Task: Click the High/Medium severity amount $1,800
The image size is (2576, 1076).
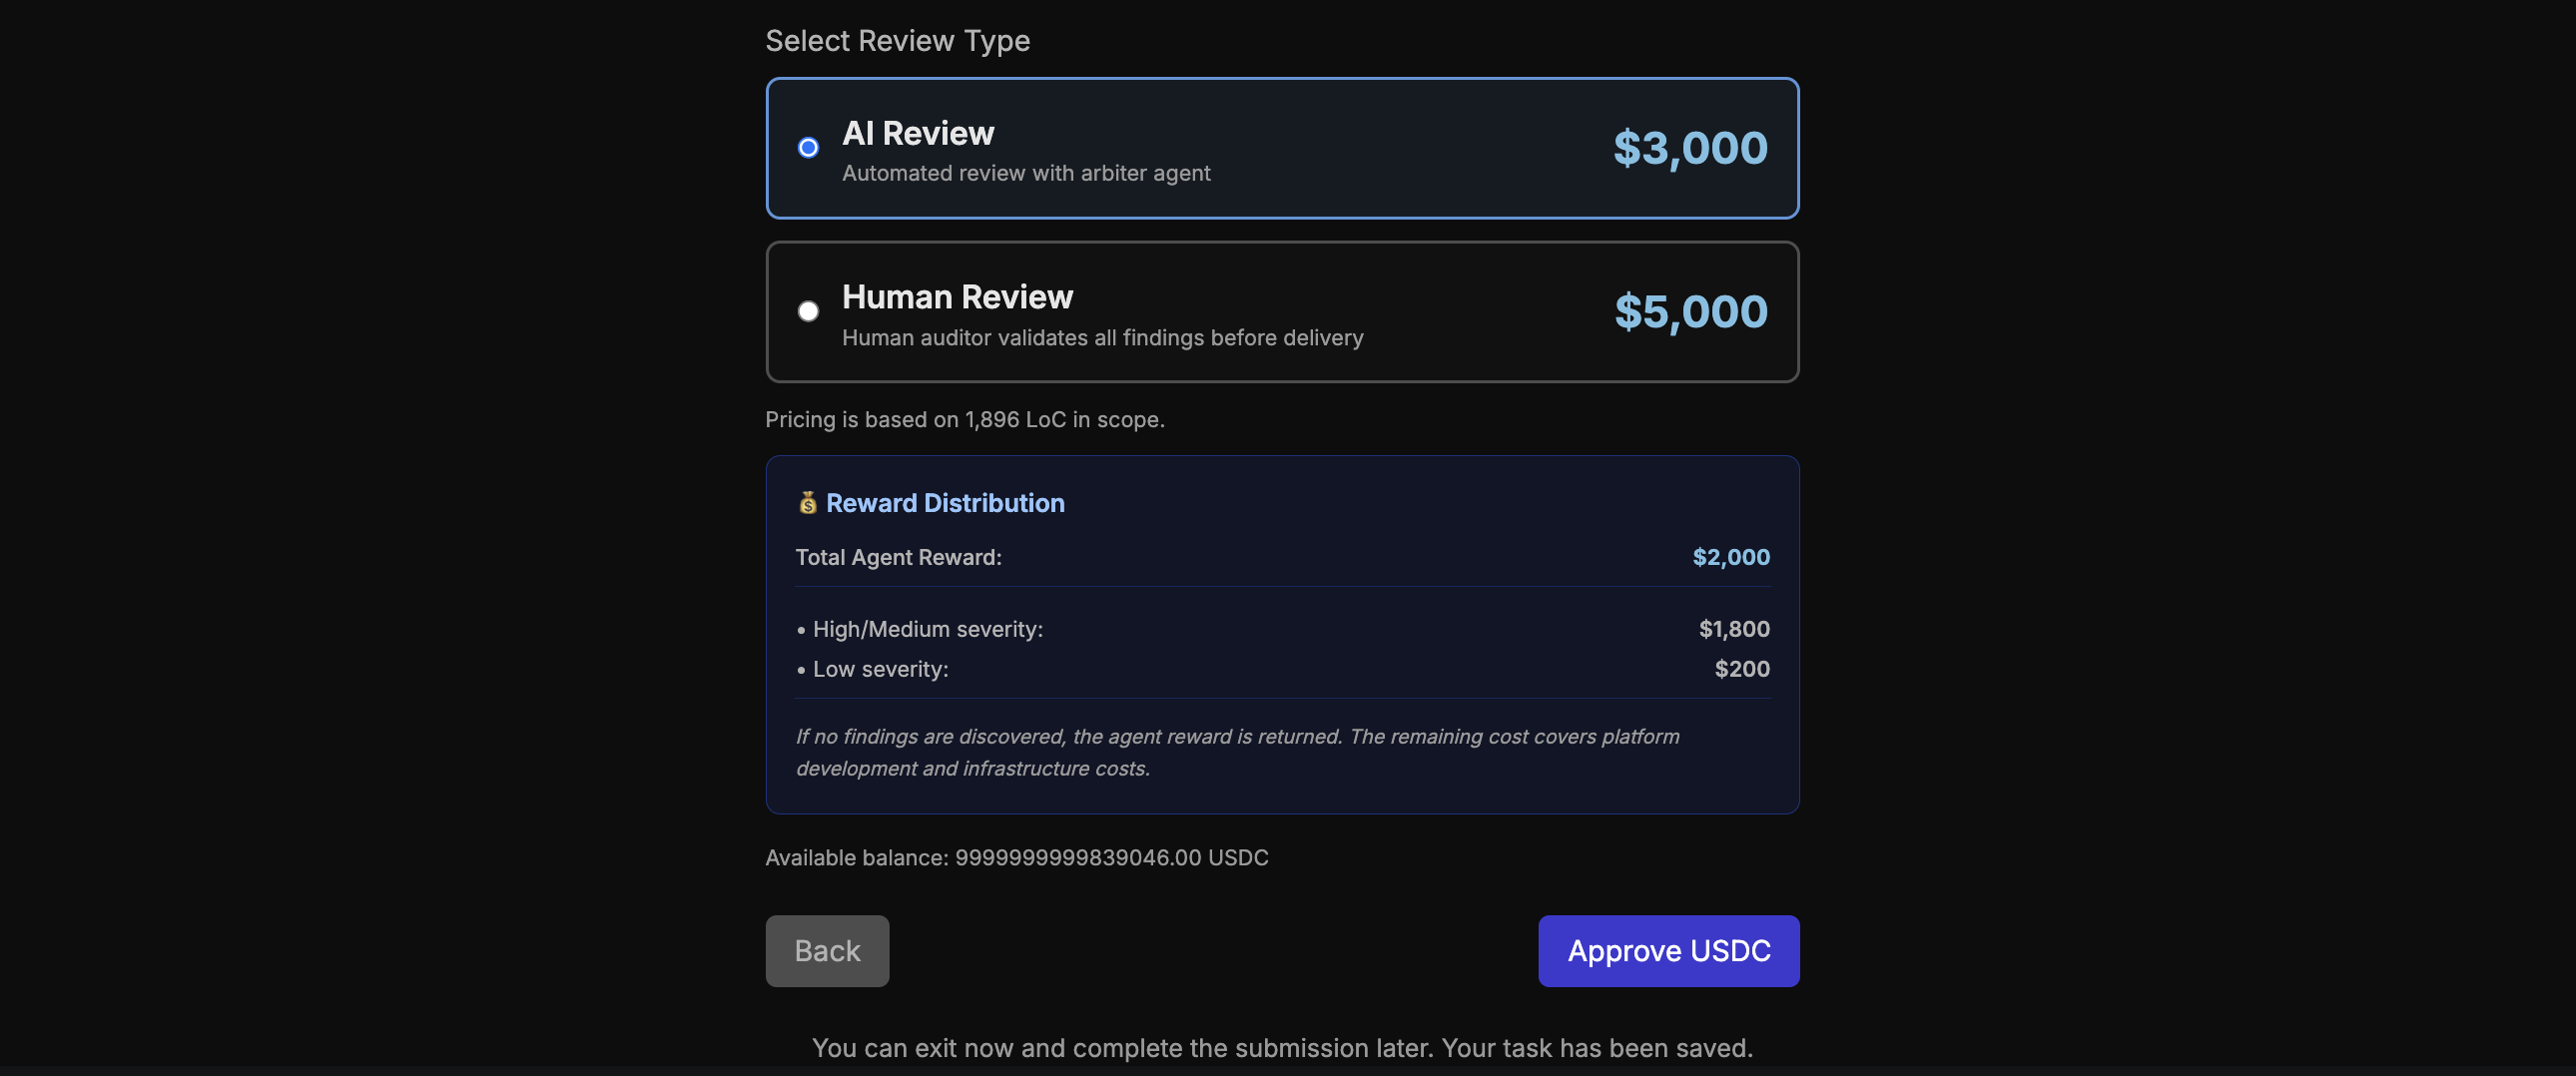Action: pyautogui.click(x=1734, y=629)
